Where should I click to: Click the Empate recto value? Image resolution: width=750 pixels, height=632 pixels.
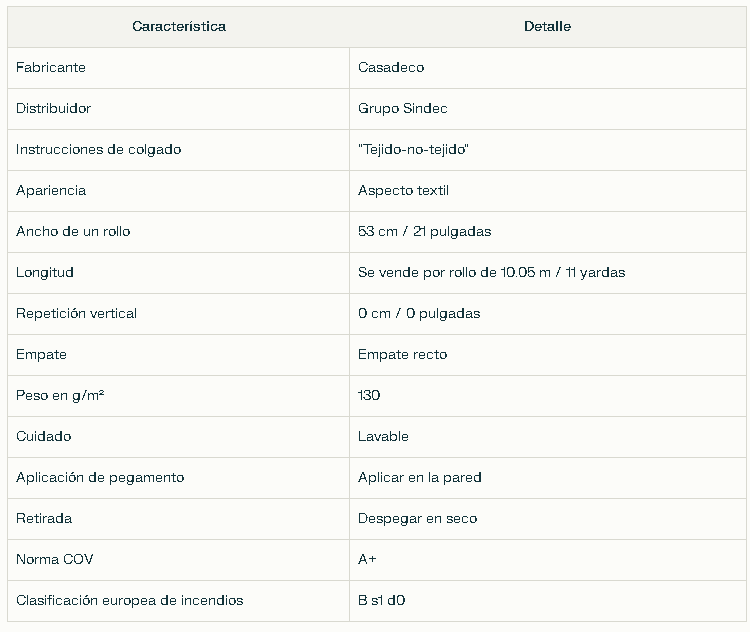pos(402,355)
